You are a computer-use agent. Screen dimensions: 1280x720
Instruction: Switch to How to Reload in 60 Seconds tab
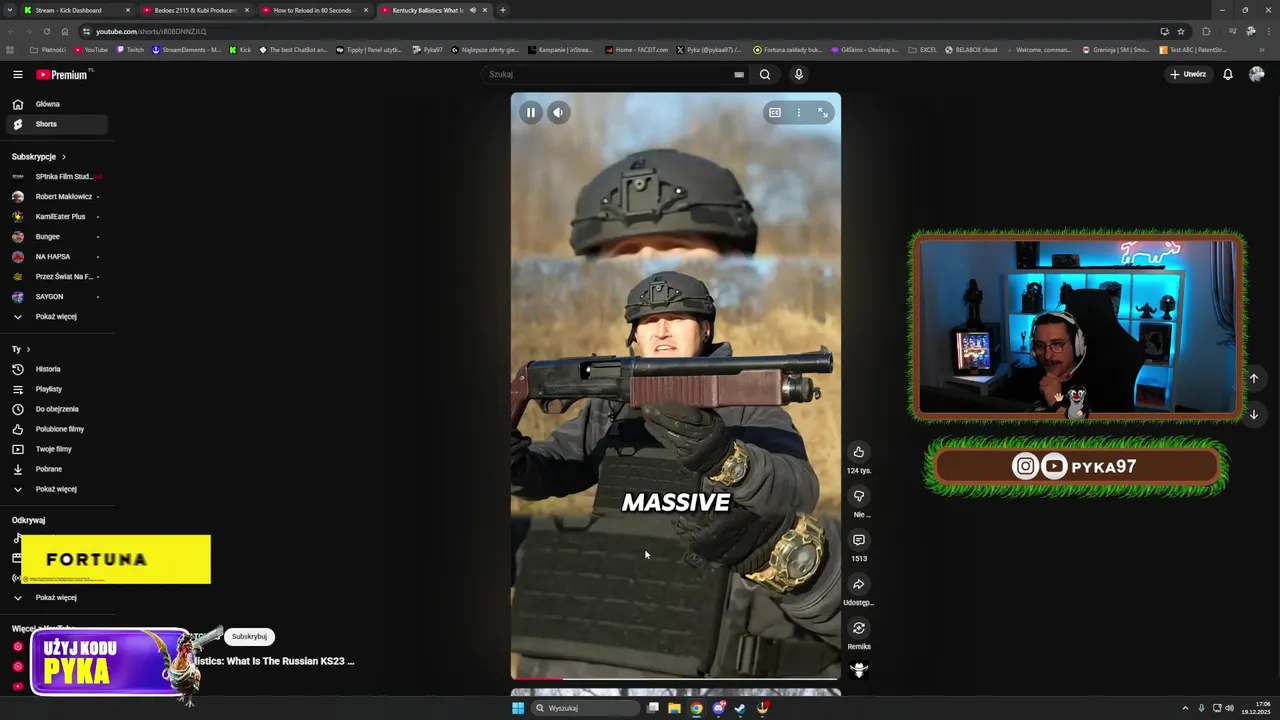pos(313,10)
